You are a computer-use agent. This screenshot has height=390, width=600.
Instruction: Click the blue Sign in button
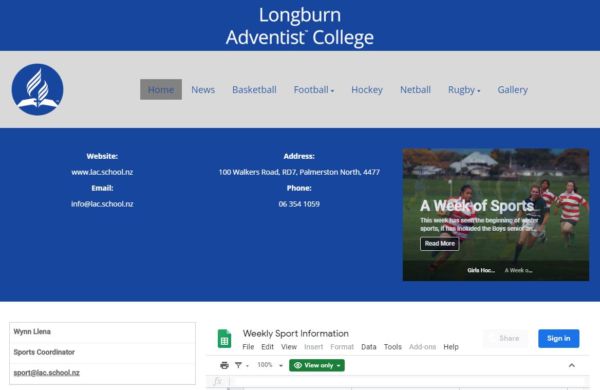558,338
